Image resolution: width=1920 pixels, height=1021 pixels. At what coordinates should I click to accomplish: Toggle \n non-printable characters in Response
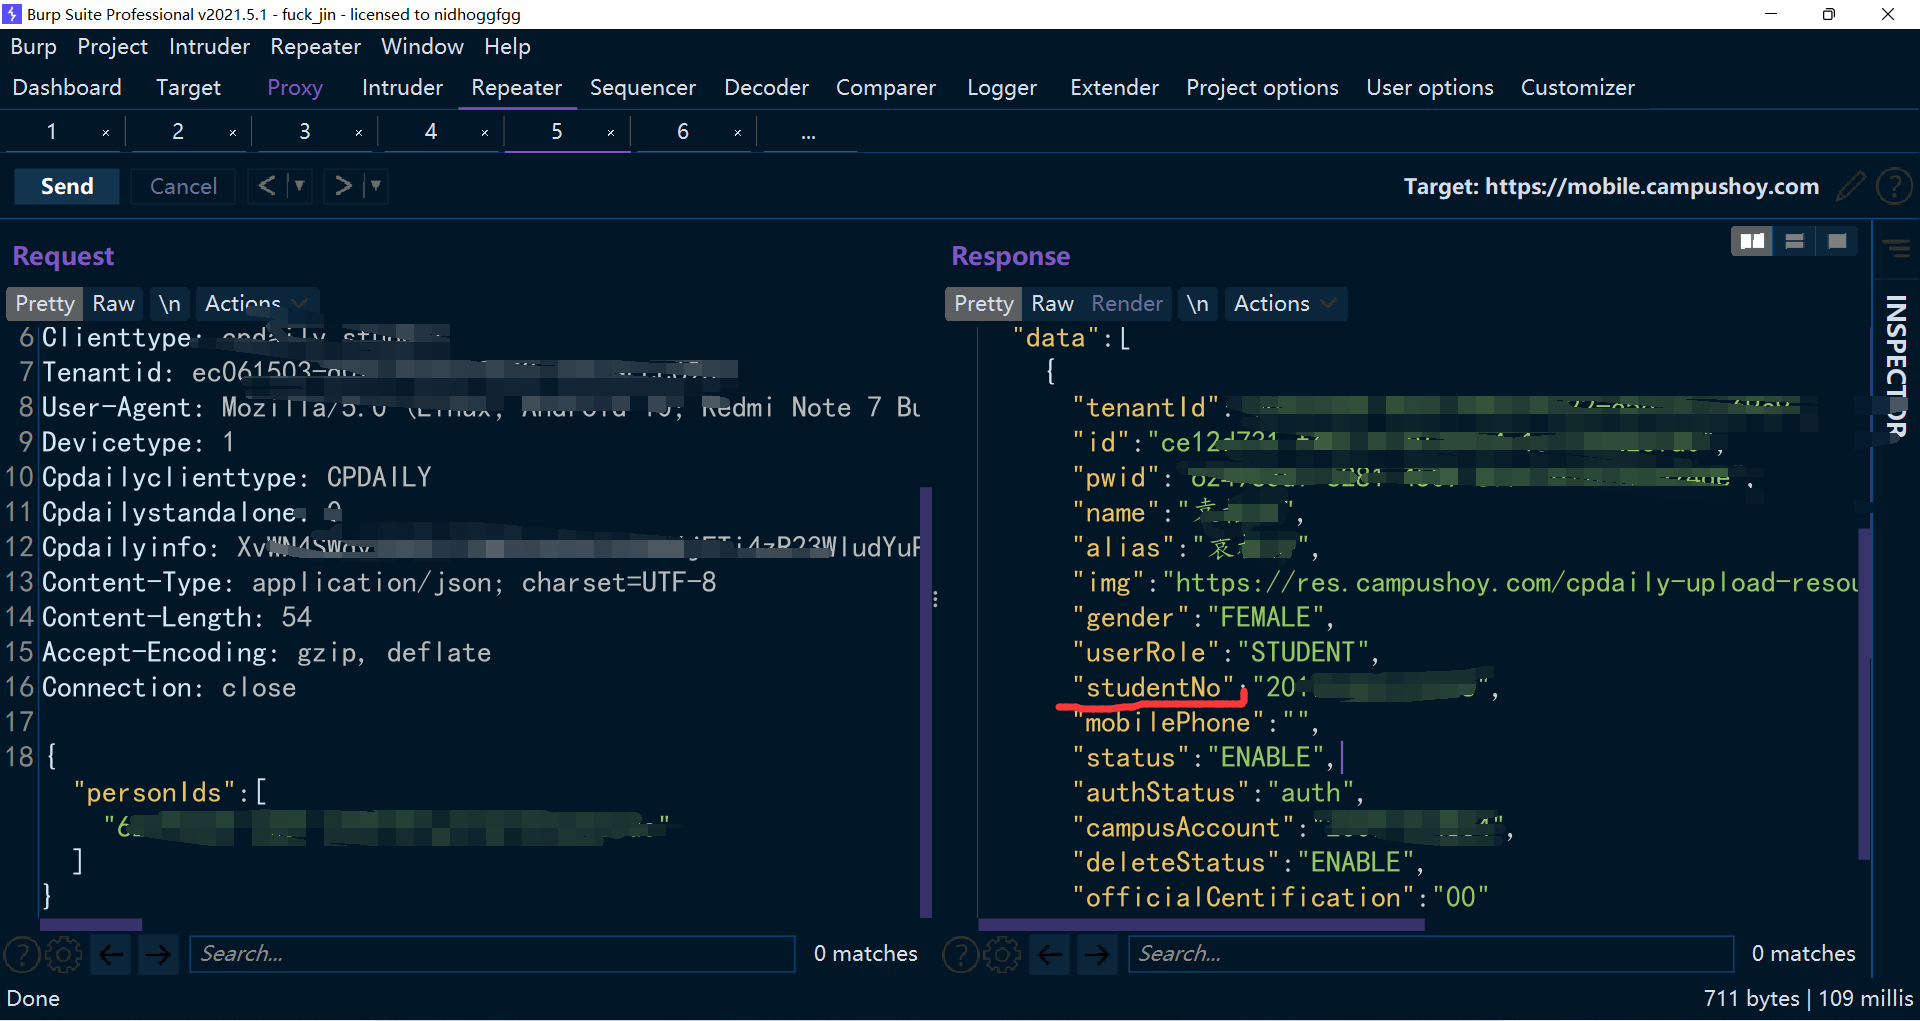(x=1197, y=304)
